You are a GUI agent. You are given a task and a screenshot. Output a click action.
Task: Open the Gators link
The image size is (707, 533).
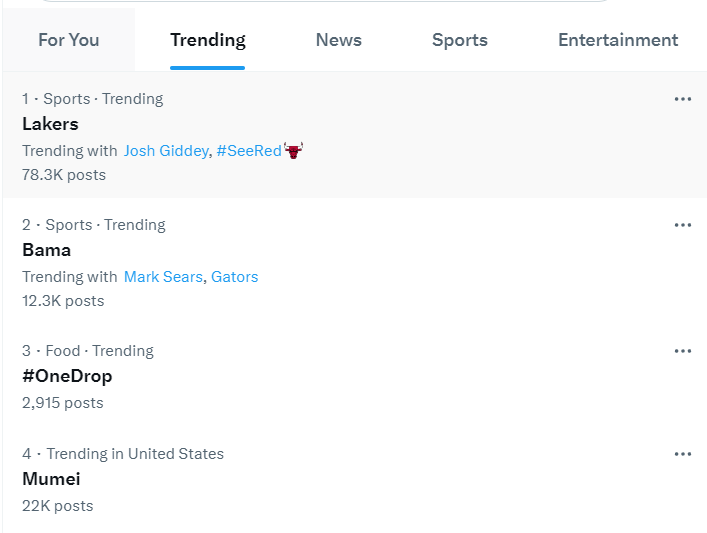tap(234, 276)
